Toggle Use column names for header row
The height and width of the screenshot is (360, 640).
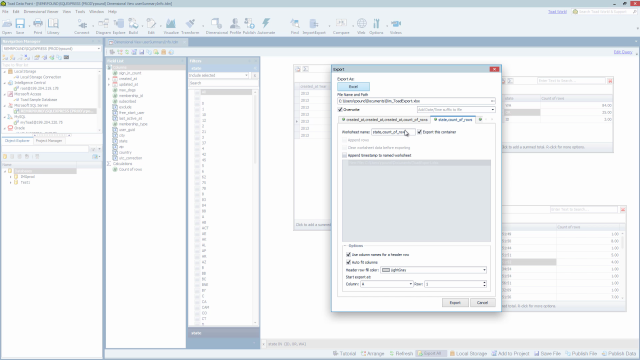349,254
